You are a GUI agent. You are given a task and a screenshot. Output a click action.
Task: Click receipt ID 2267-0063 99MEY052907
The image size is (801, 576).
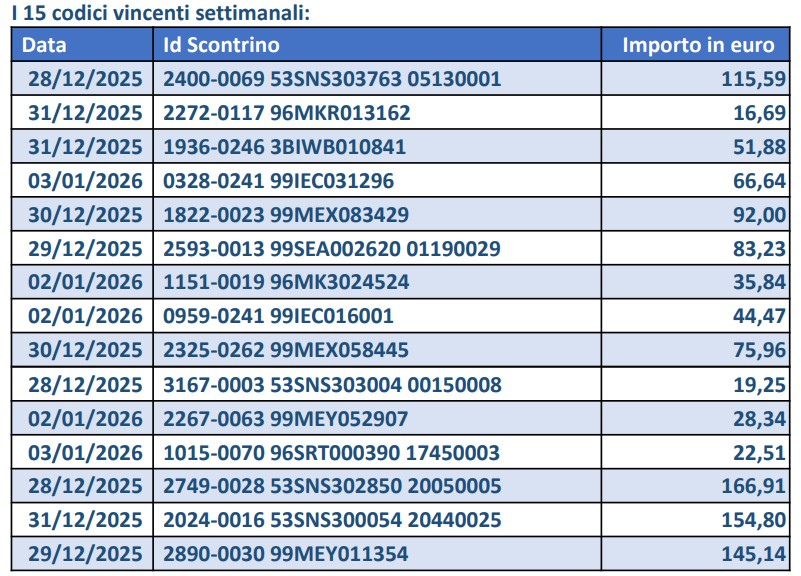click(286, 418)
